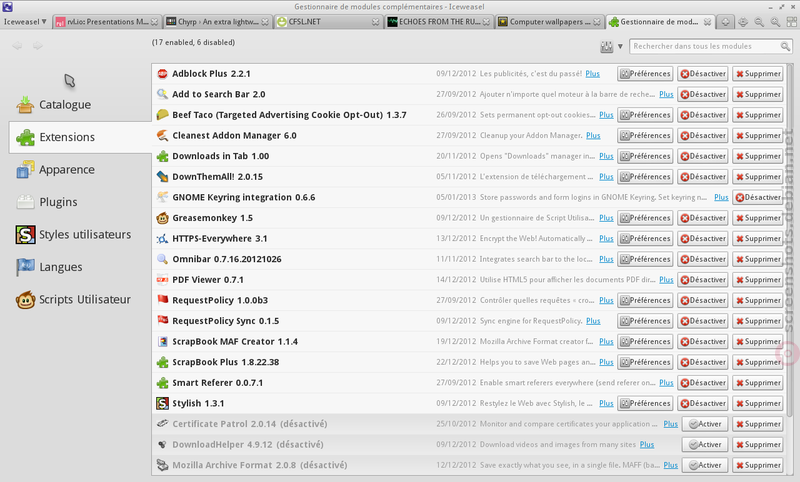This screenshot has height=482, width=800.
Task: Open a new tab with plus icon
Action: [725, 22]
